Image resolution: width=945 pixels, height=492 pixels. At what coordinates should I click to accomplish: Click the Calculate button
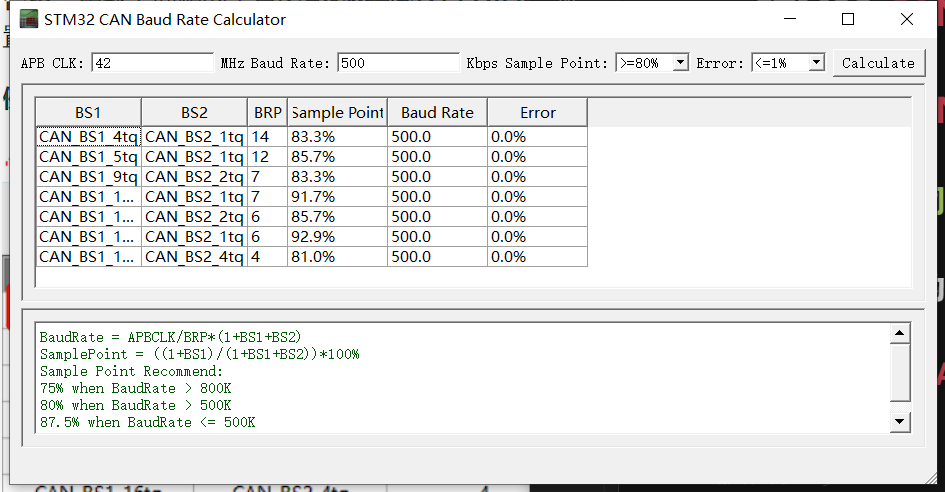879,63
